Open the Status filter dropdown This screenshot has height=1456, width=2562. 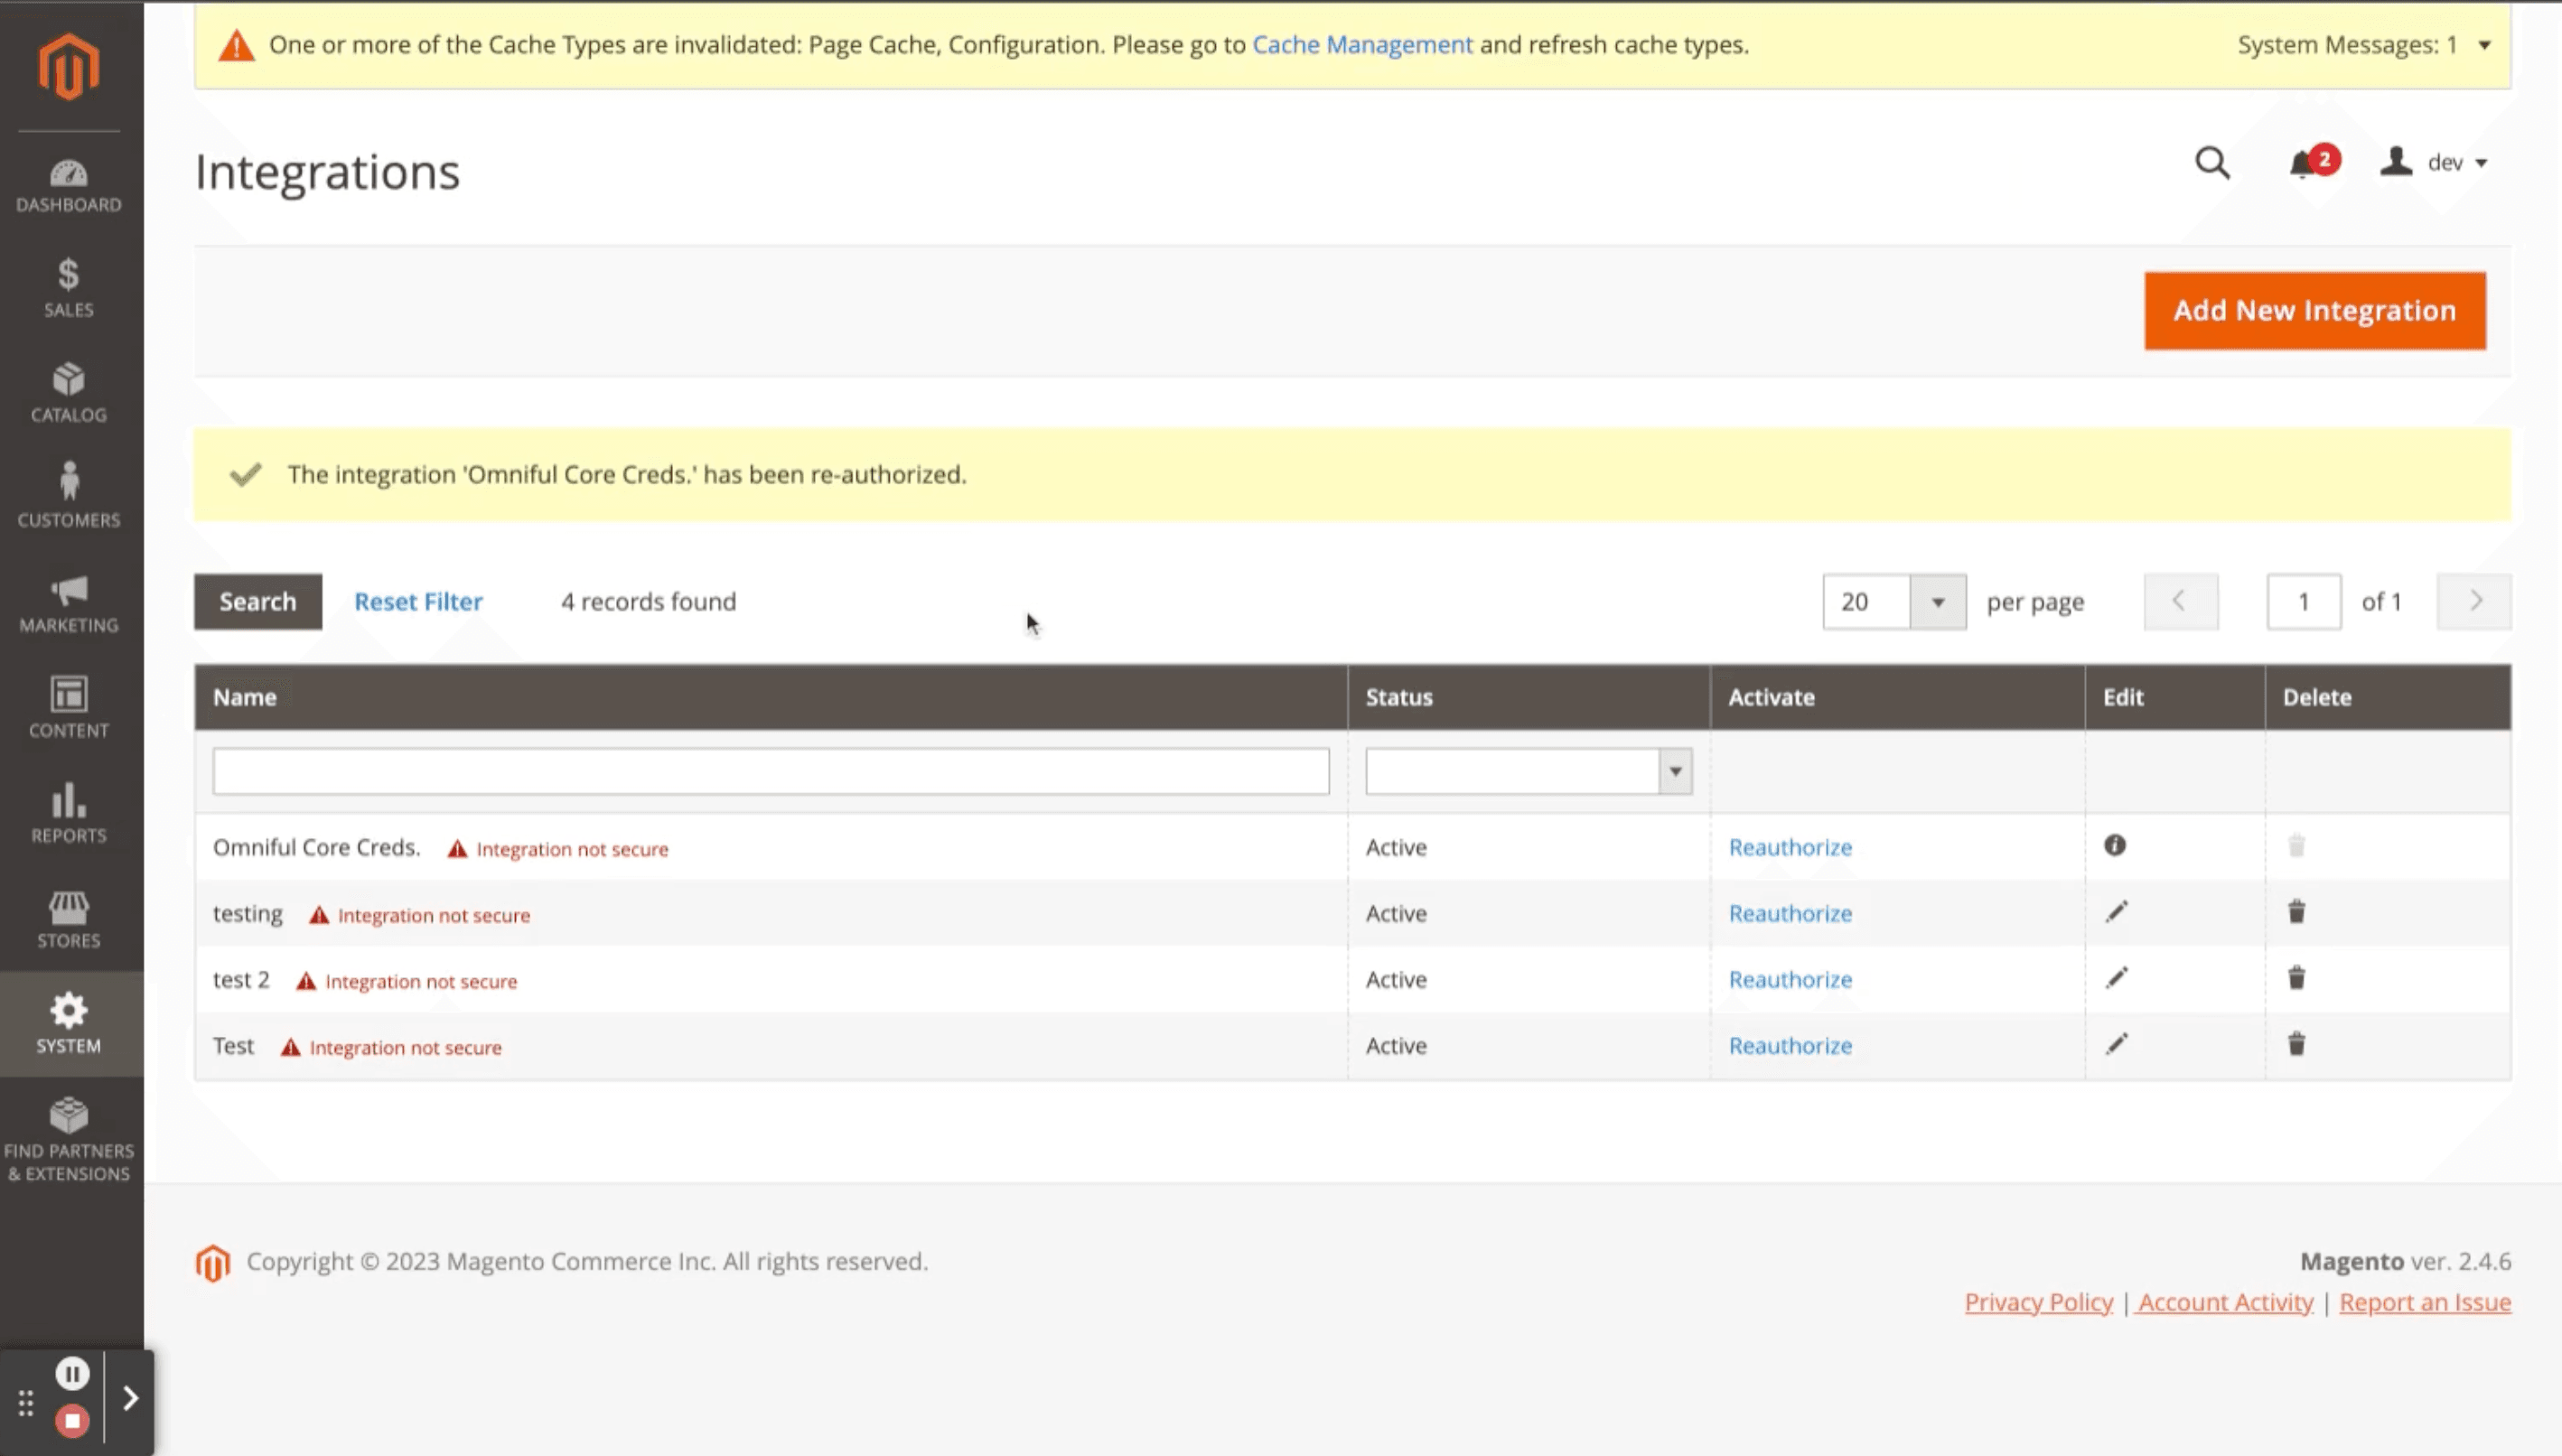(x=1674, y=771)
